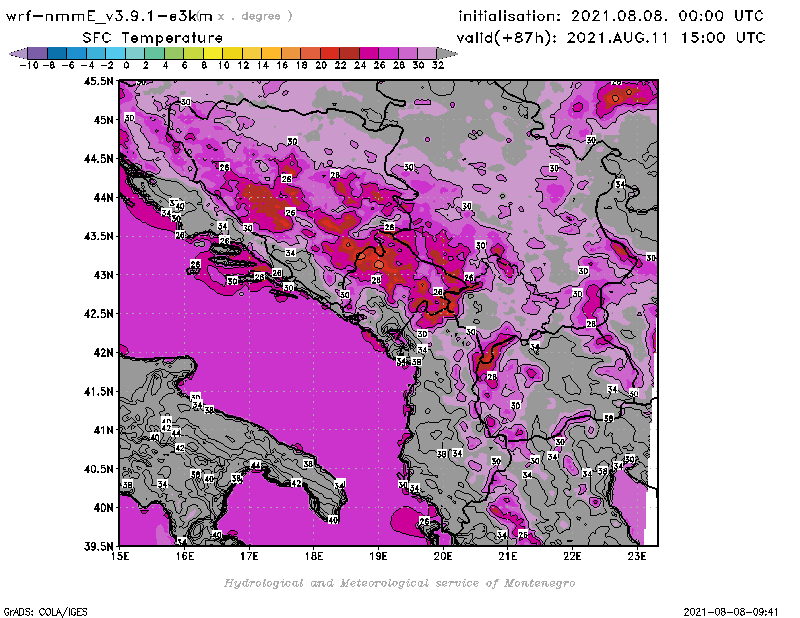Click the '17E' longitude label

click(249, 556)
